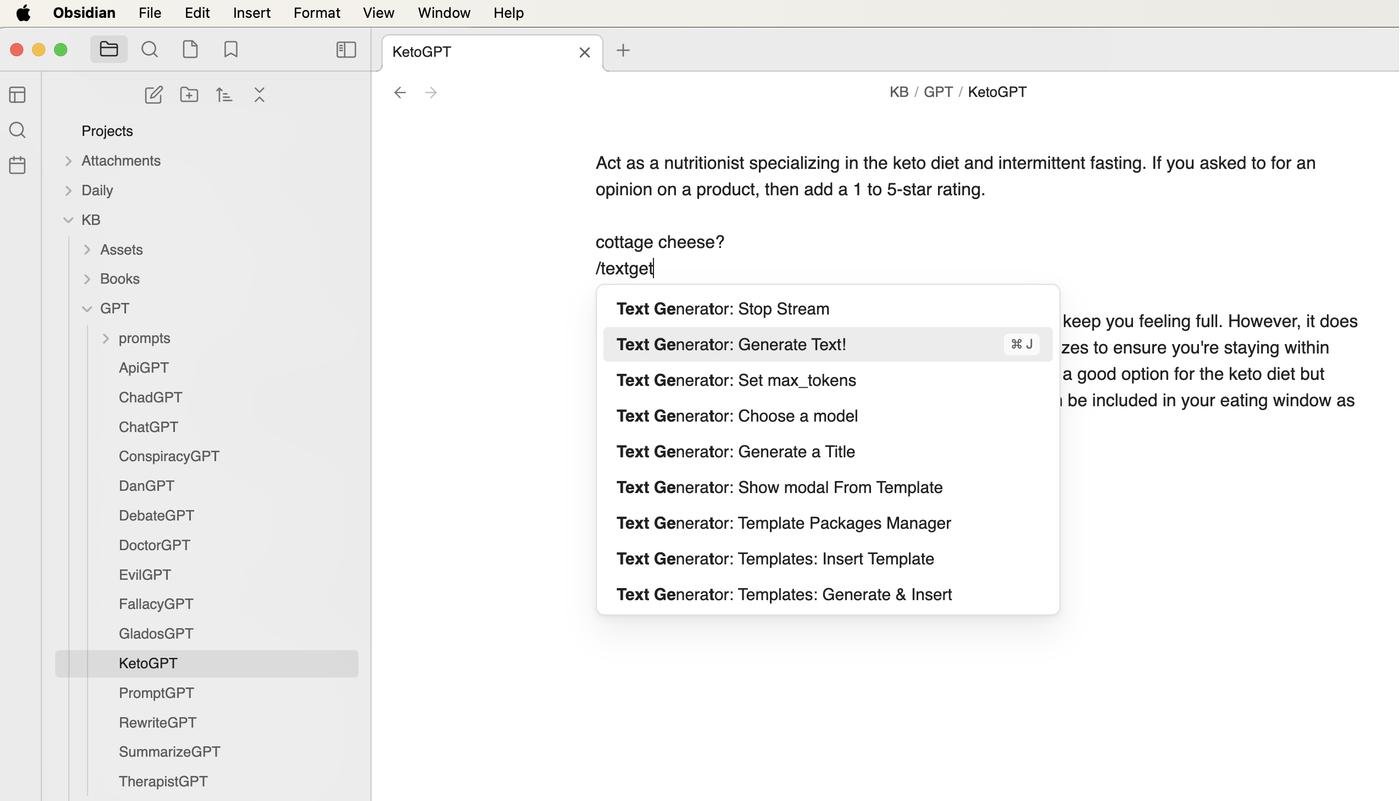Screen dimensions: 1400x801
Task: Collapse all folders in file tree
Action: tap(259, 94)
